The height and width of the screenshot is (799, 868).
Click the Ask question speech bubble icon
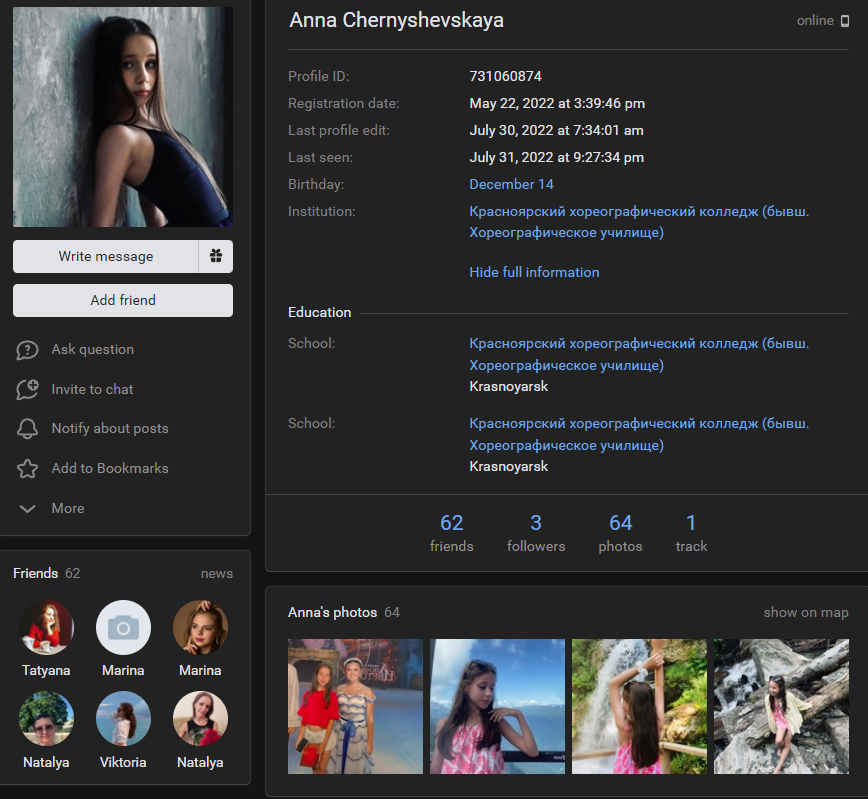[x=28, y=350]
